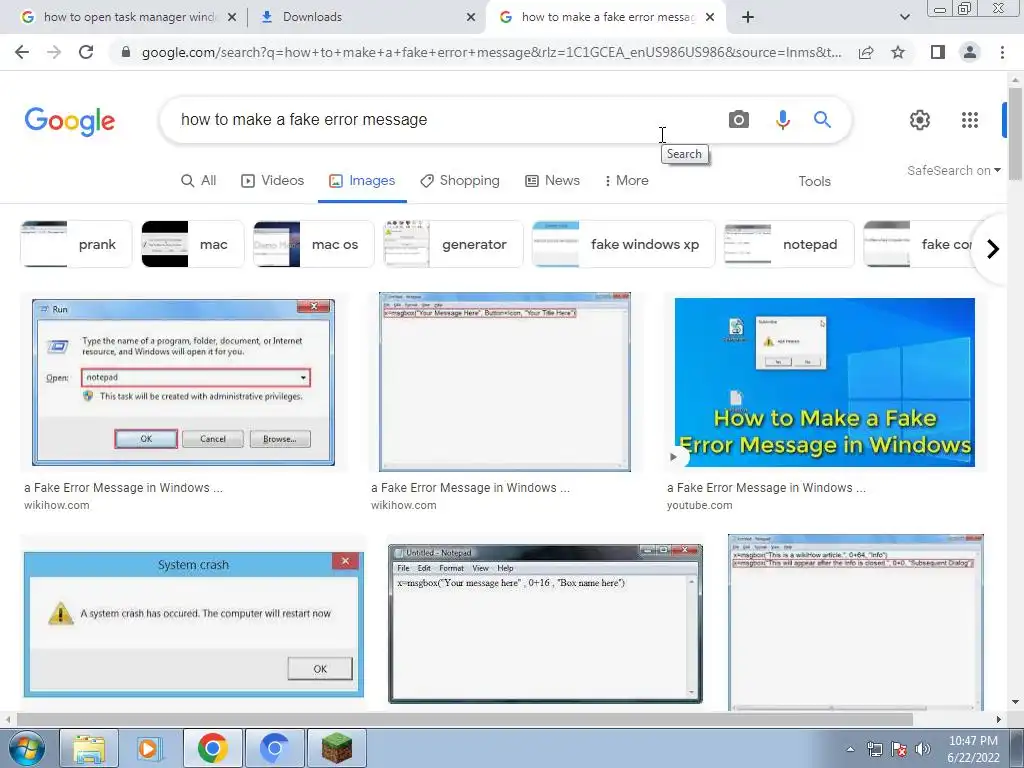Open the YouTube video thumbnail result
The height and width of the screenshot is (768, 1024).
(x=824, y=382)
